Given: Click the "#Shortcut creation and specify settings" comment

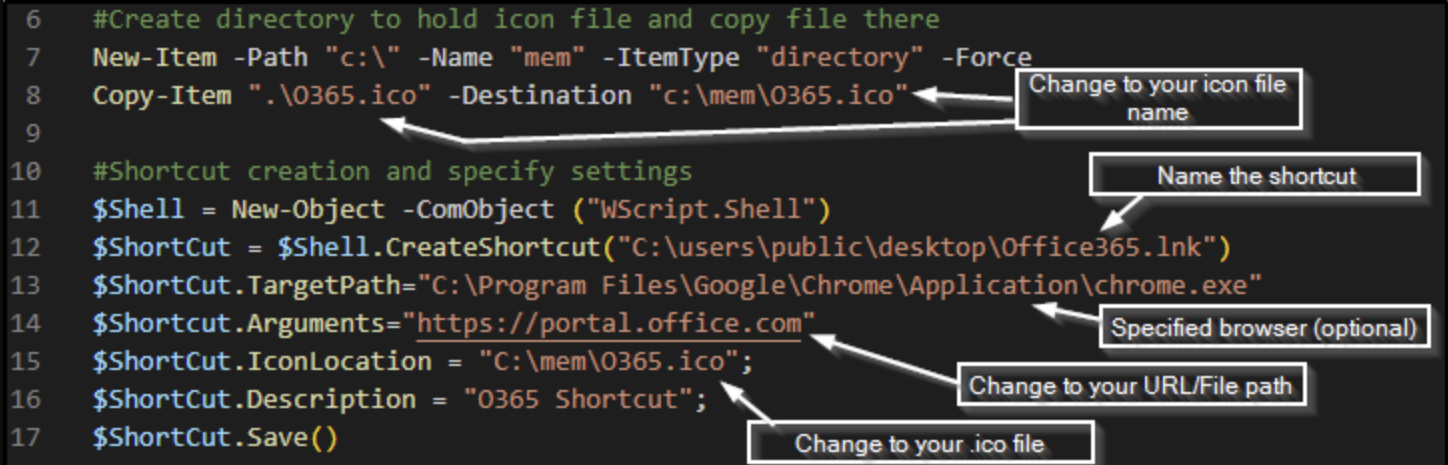Looking at the screenshot, I should (392, 171).
